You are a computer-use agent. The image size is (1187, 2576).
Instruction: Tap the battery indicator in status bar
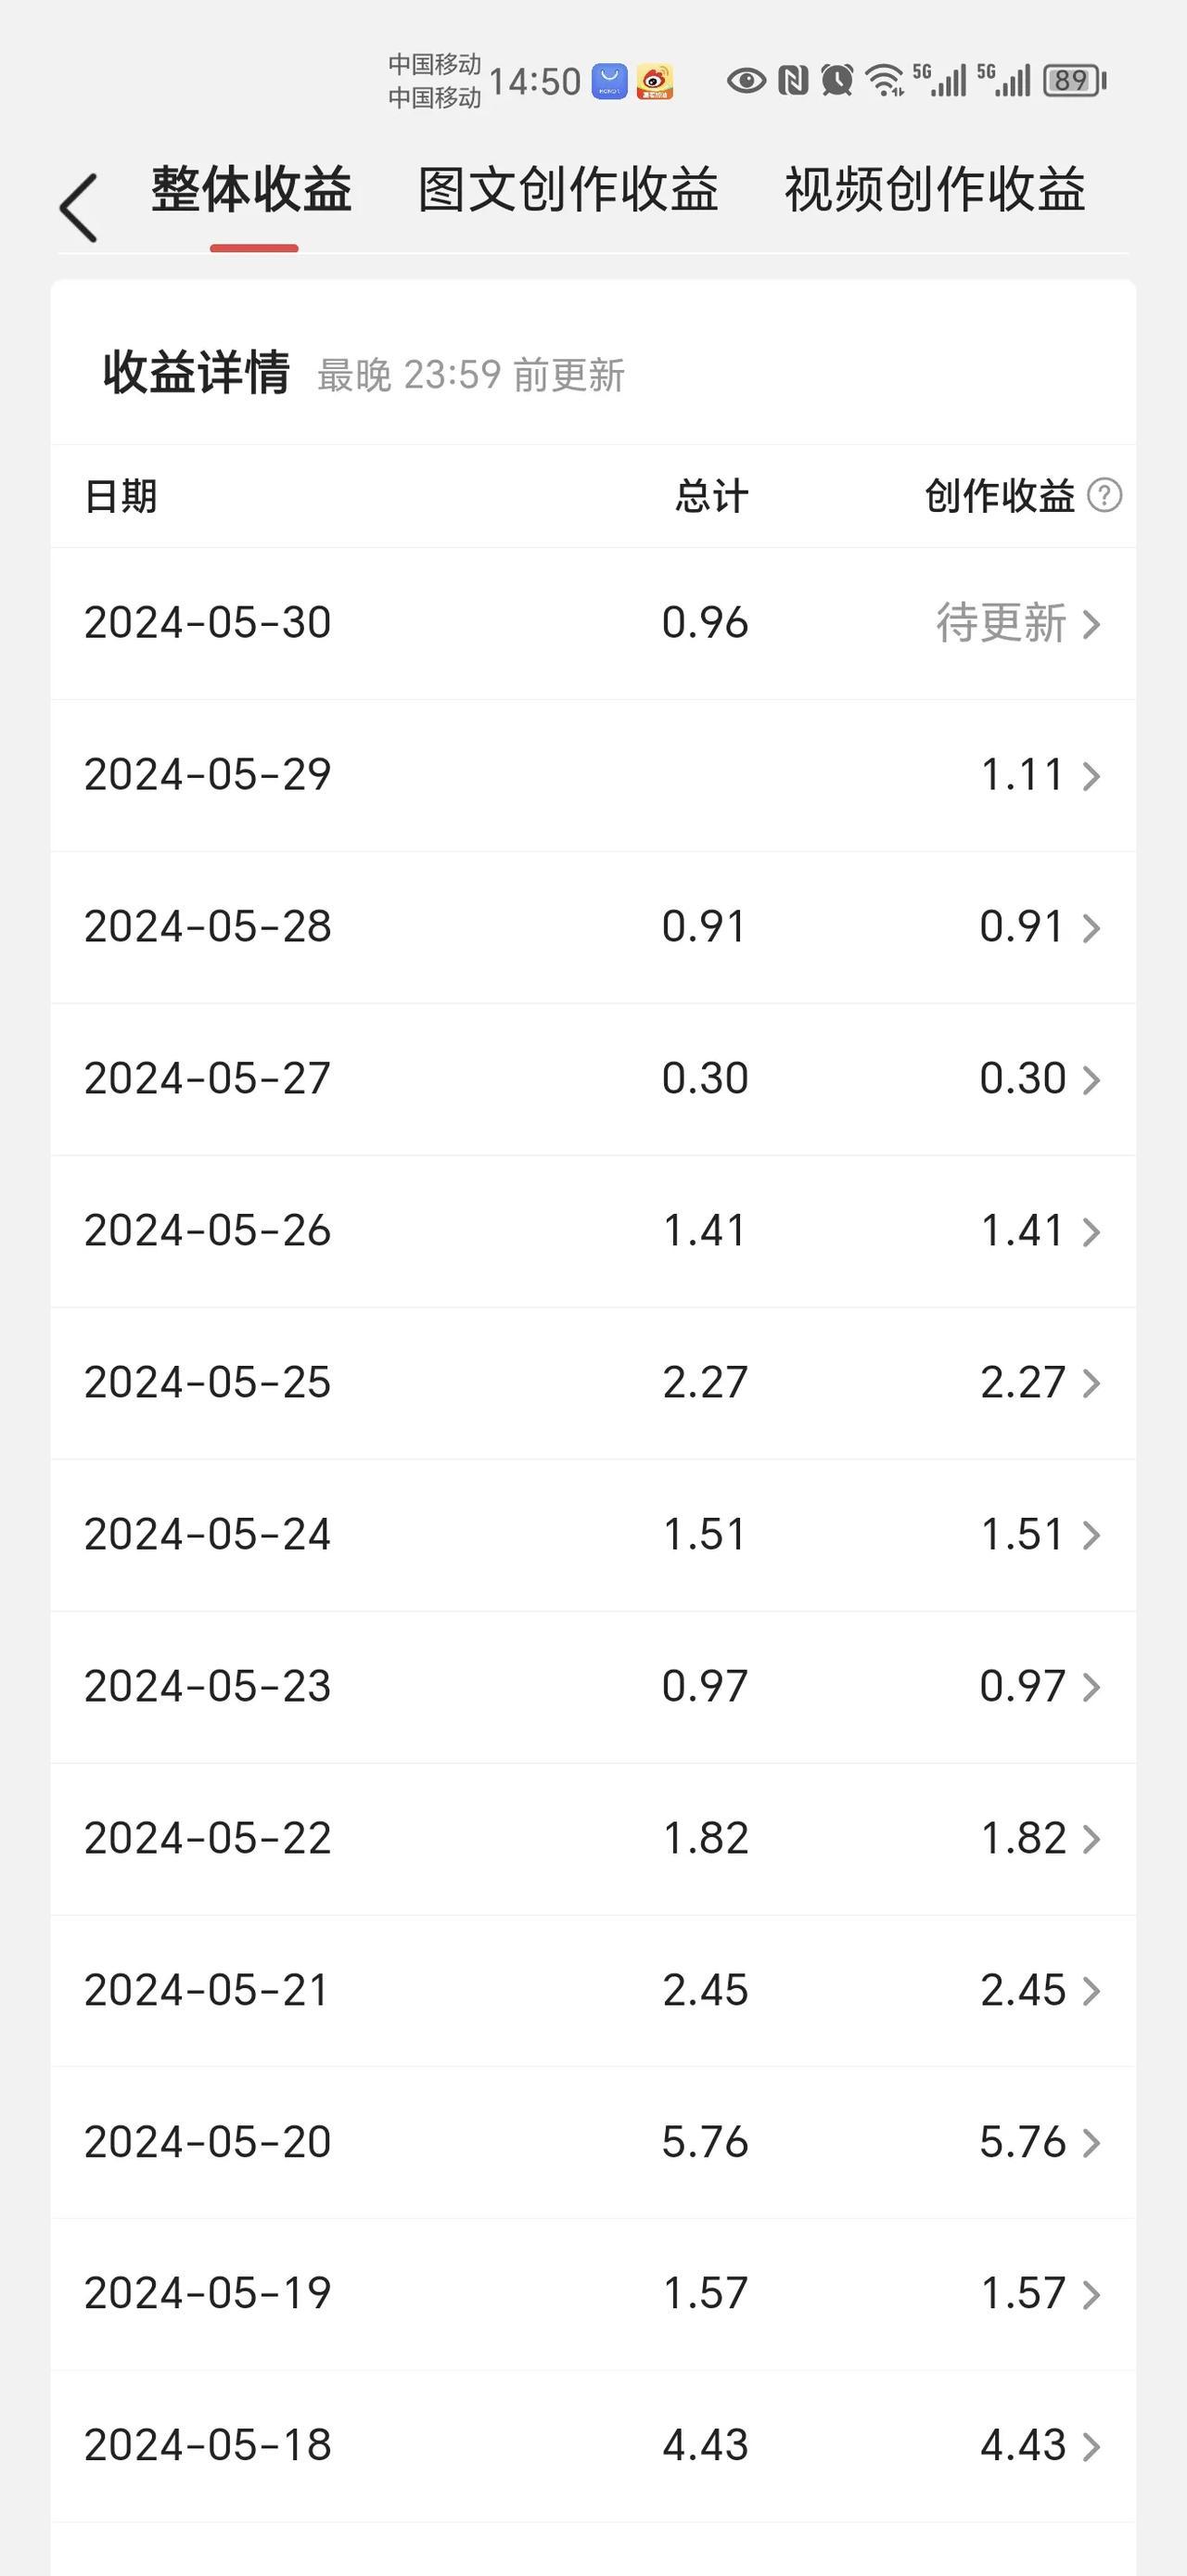[1074, 81]
